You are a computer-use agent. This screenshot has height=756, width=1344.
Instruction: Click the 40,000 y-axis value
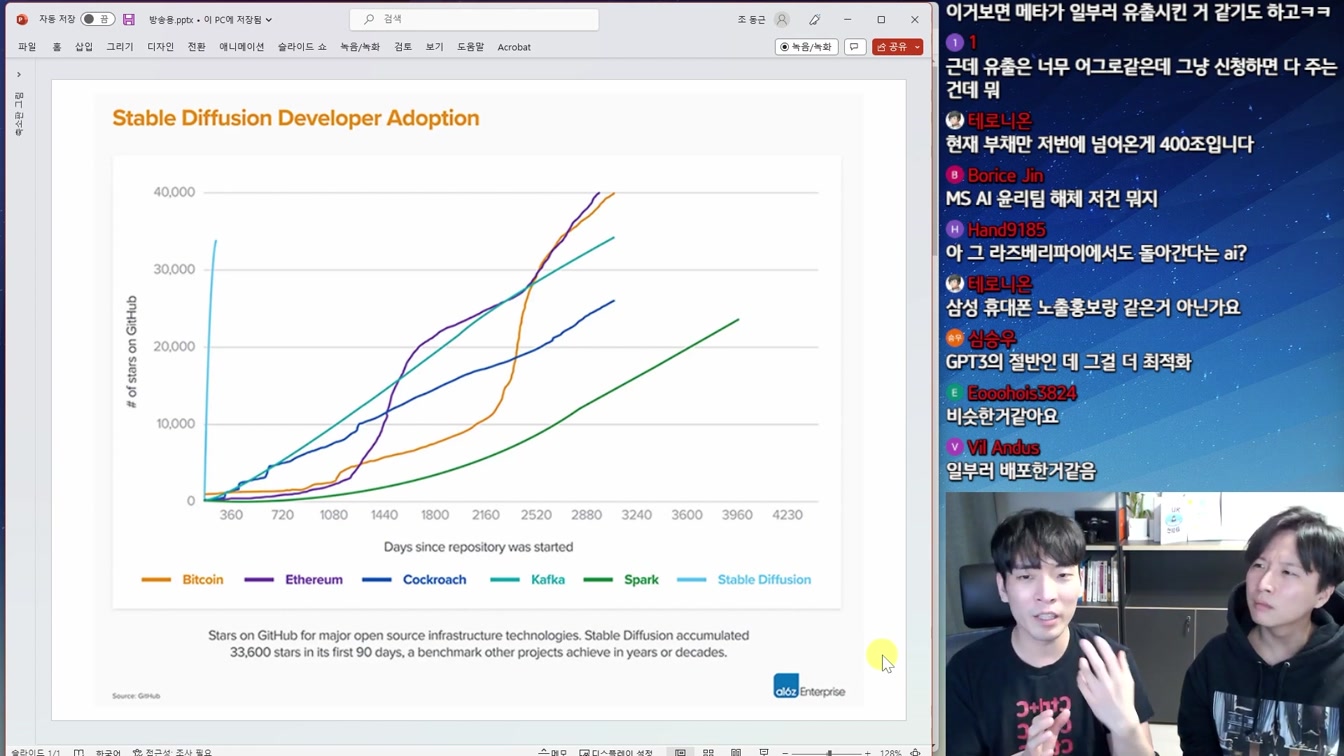pyautogui.click(x=174, y=192)
